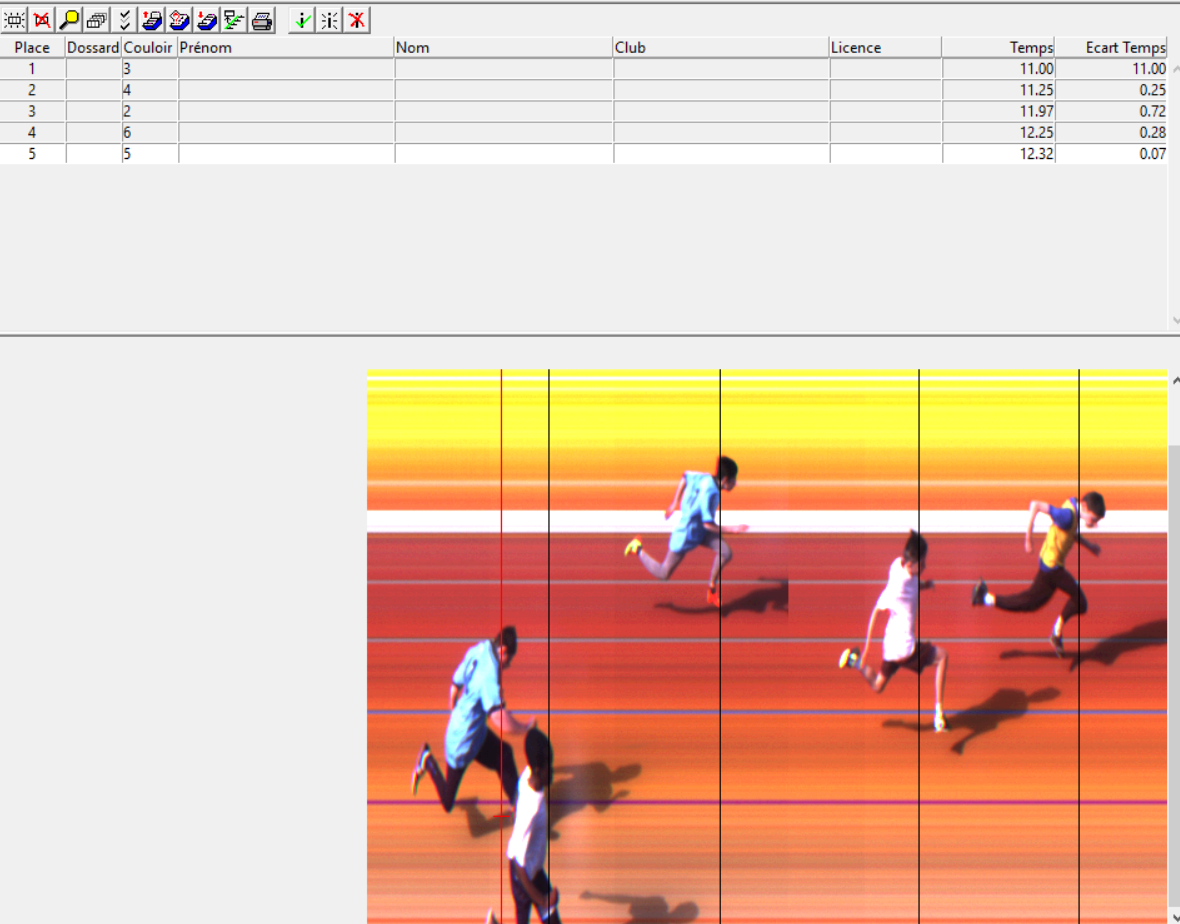Image resolution: width=1180 pixels, height=924 pixels.
Task: Click the black marker line through top light-blue runner
Action: (x=720, y=646)
